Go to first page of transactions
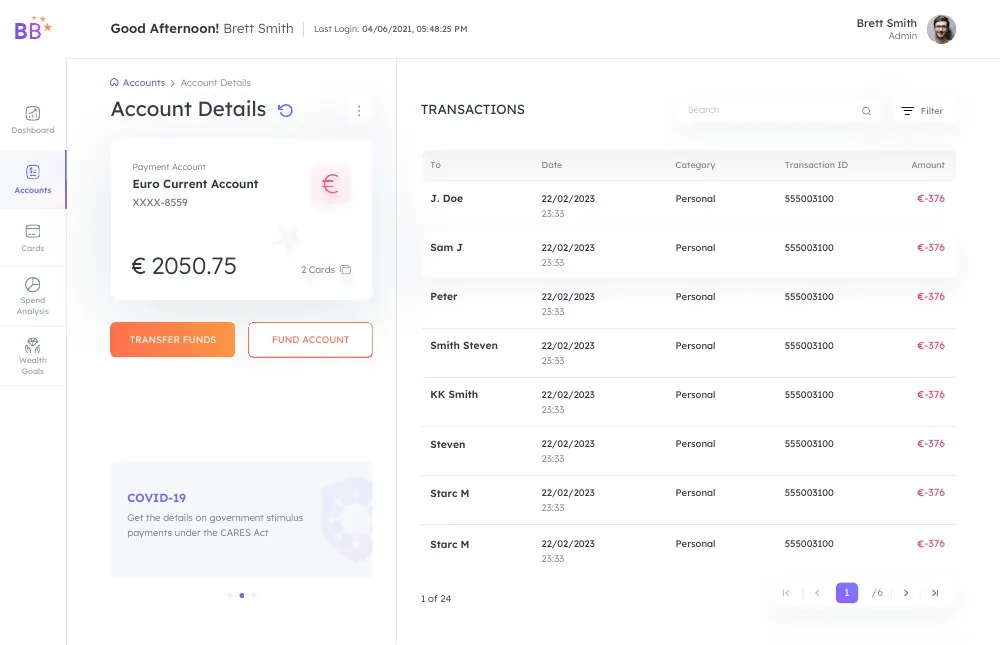Screen dimensions: 1000x645 (786, 593)
